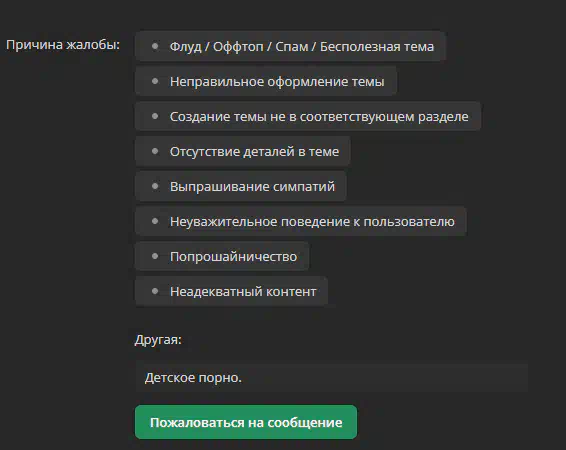Viewport: 566px width, 450px height.
Task: Choose the bullet before Отсутствие деталей в теме
Action: [x=155, y=151]
